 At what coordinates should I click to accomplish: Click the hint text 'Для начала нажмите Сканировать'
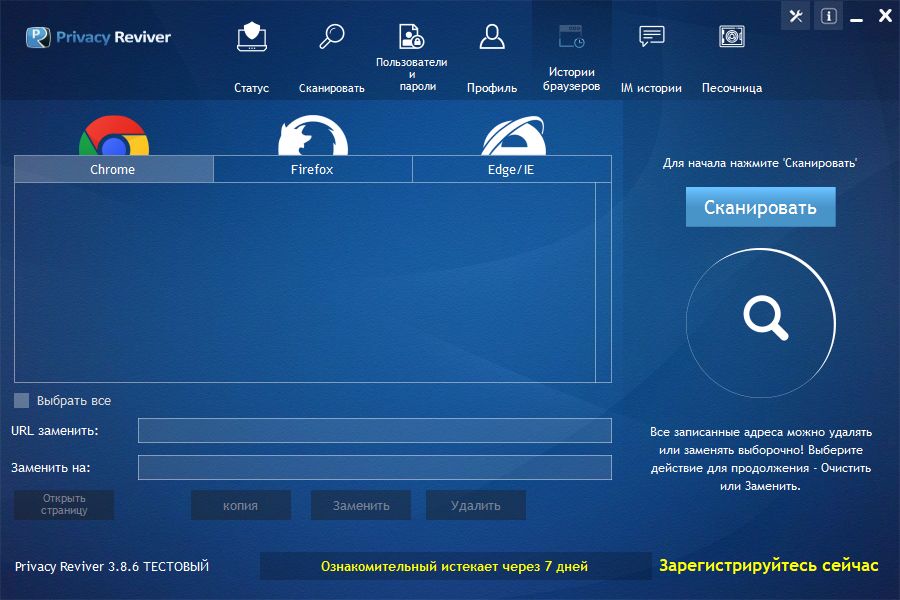[x=760, y=163]
